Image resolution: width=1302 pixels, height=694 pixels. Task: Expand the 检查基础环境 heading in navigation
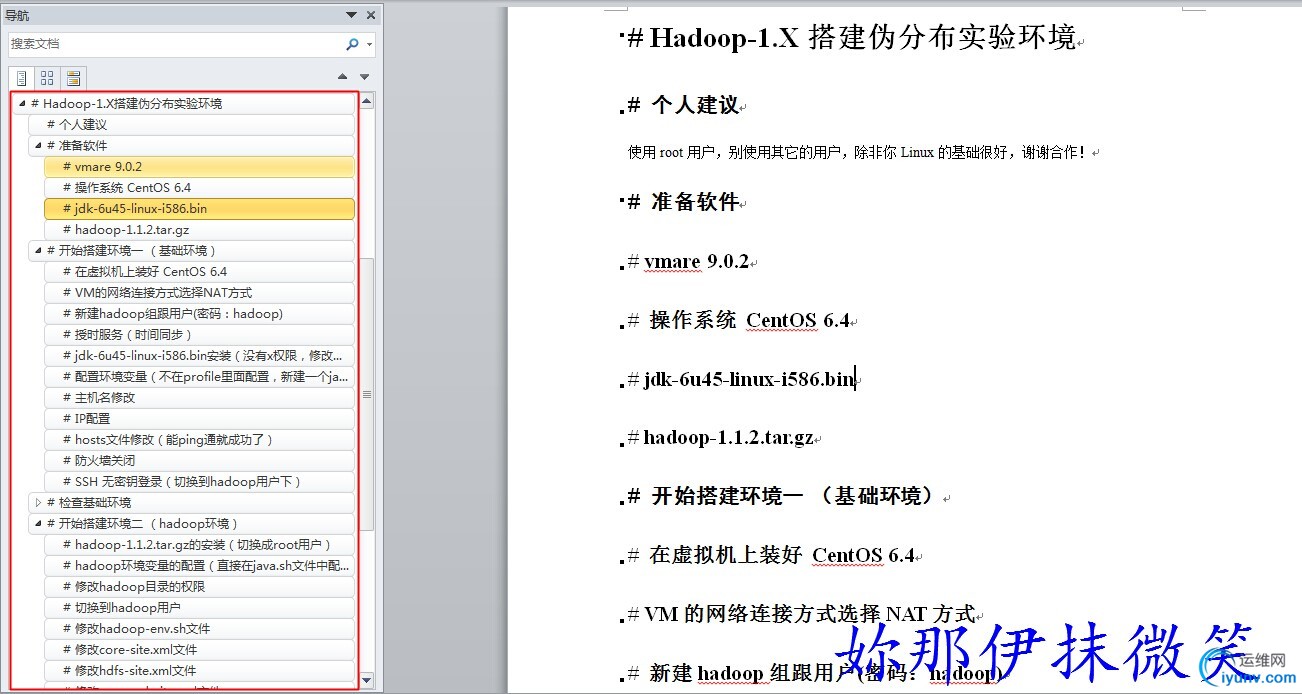pos(37,502)
